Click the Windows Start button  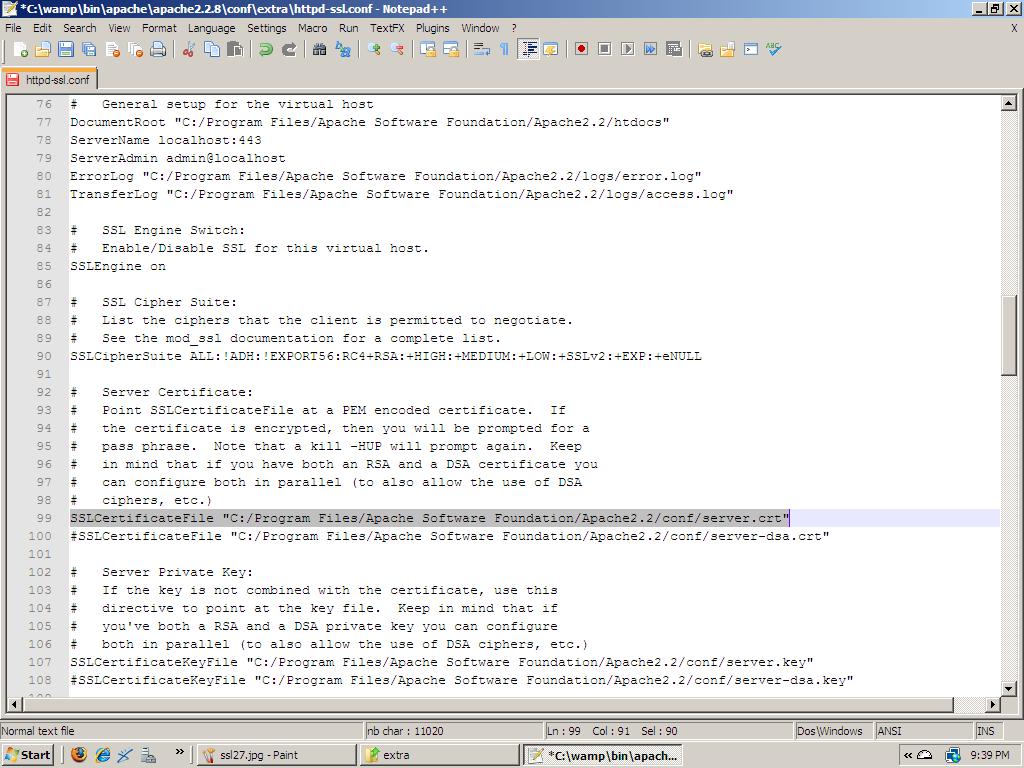point(28,755)
